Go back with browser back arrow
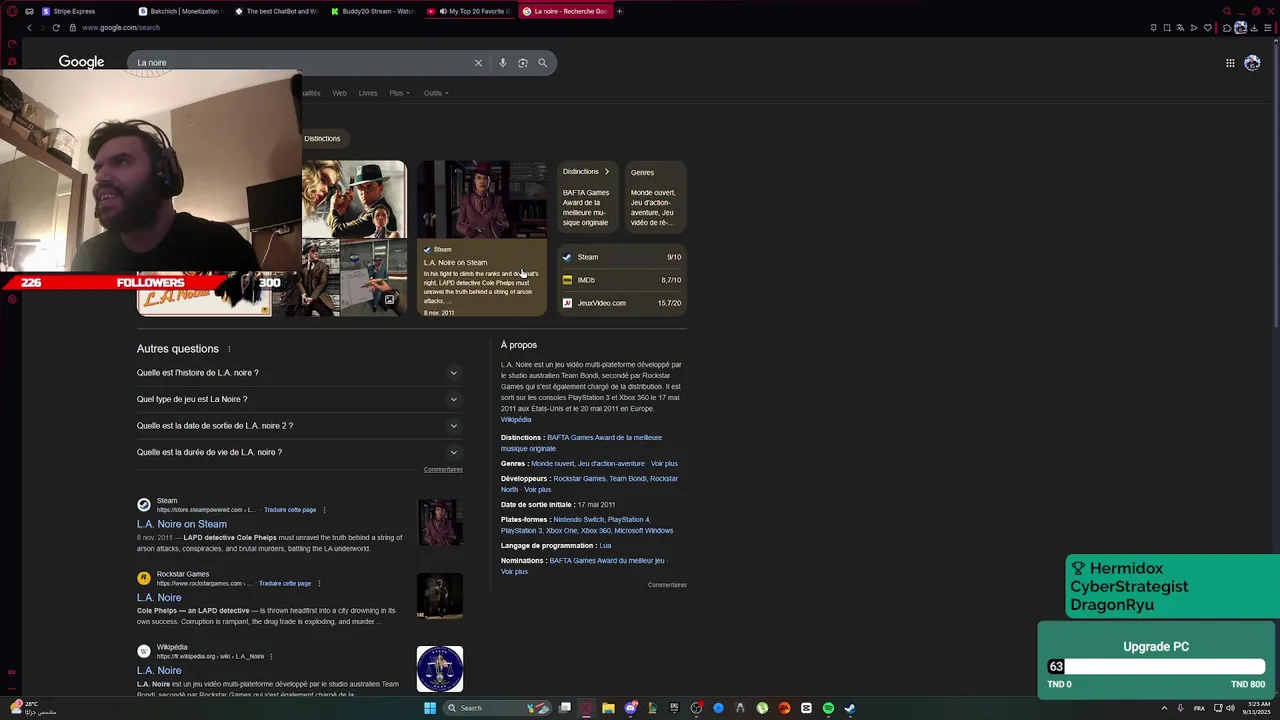This screenshot has width=1280, height=720. 29,28
